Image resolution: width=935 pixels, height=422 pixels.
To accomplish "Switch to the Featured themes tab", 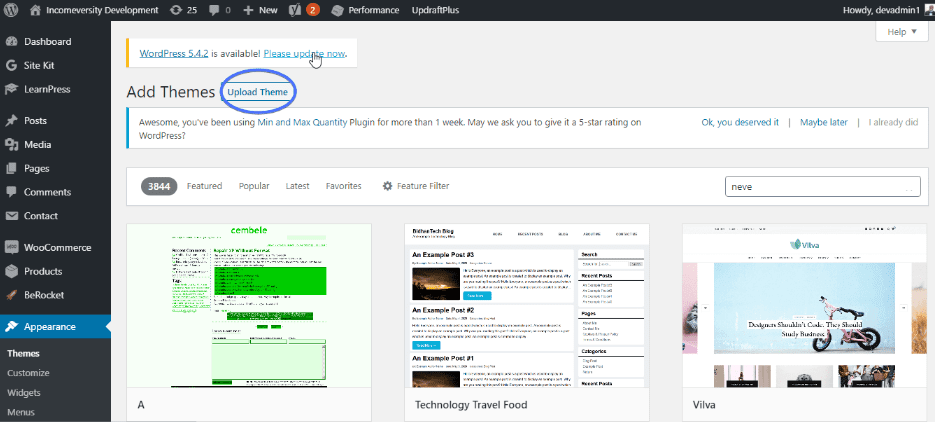I will (x=205, y=186).
